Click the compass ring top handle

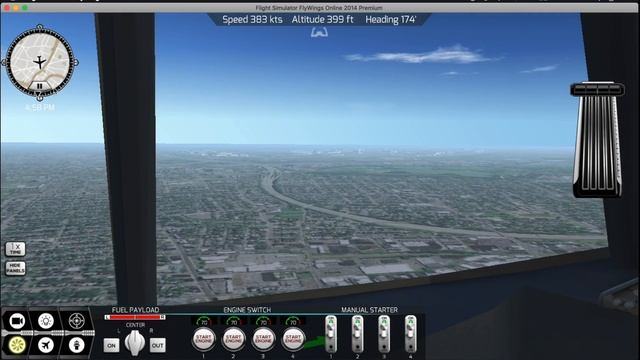click(x=40, y=27)
